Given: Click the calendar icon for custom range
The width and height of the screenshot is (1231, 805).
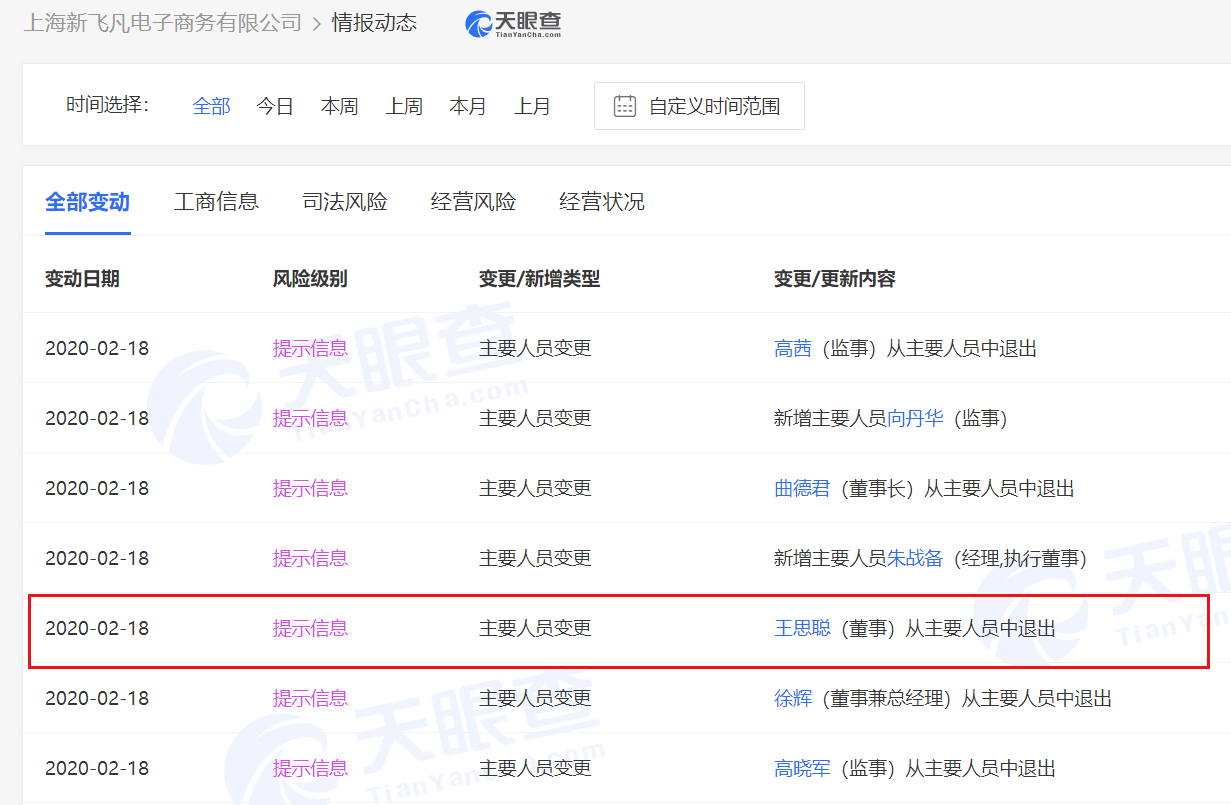Looking at the screenshot, I should tap(625, 106).
